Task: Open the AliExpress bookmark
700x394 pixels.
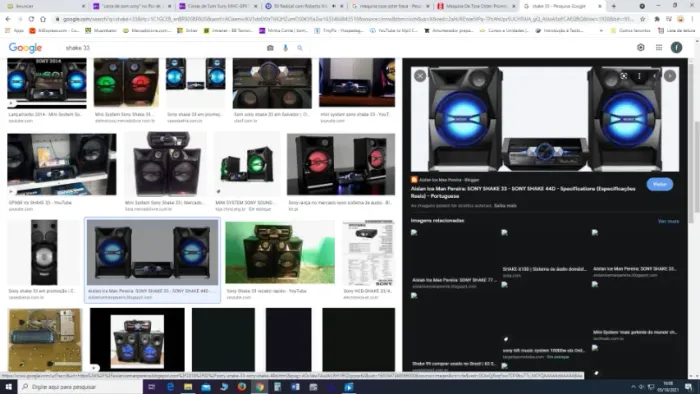Action: 54,31
